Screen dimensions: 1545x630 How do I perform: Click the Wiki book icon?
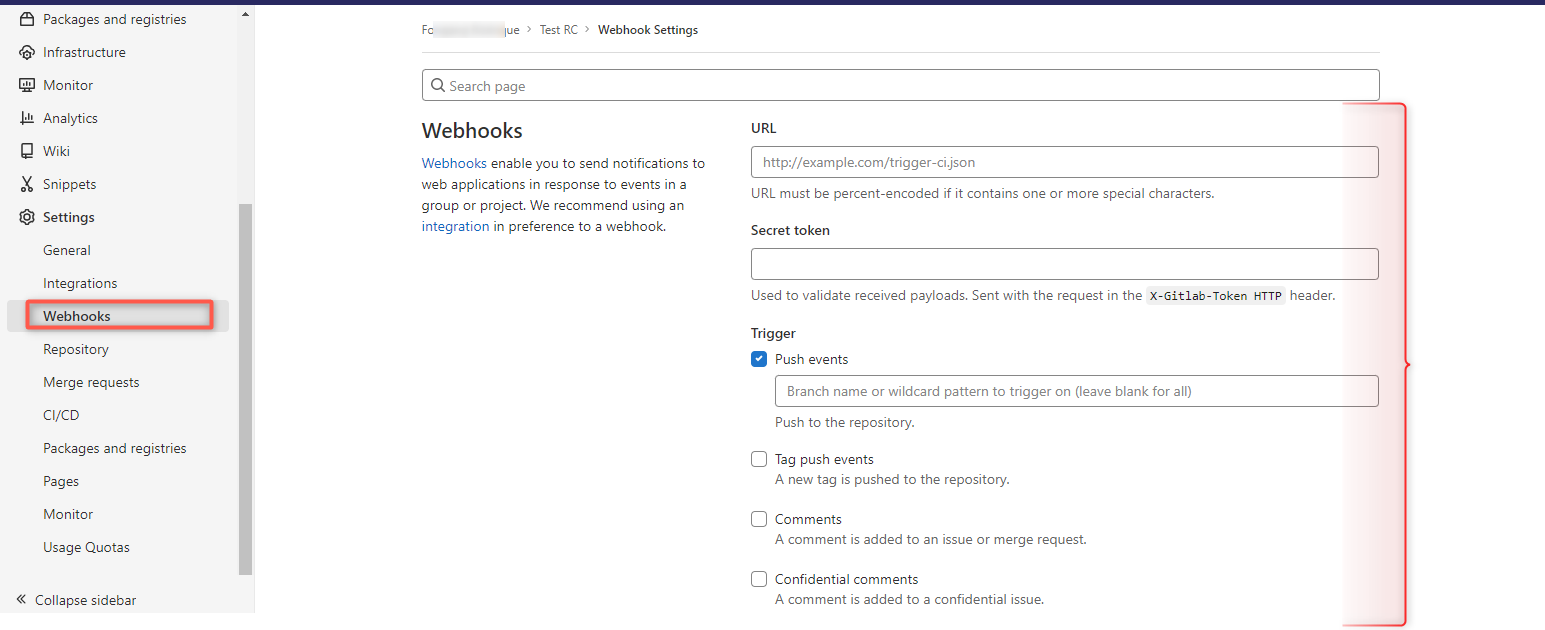(27, 151)
